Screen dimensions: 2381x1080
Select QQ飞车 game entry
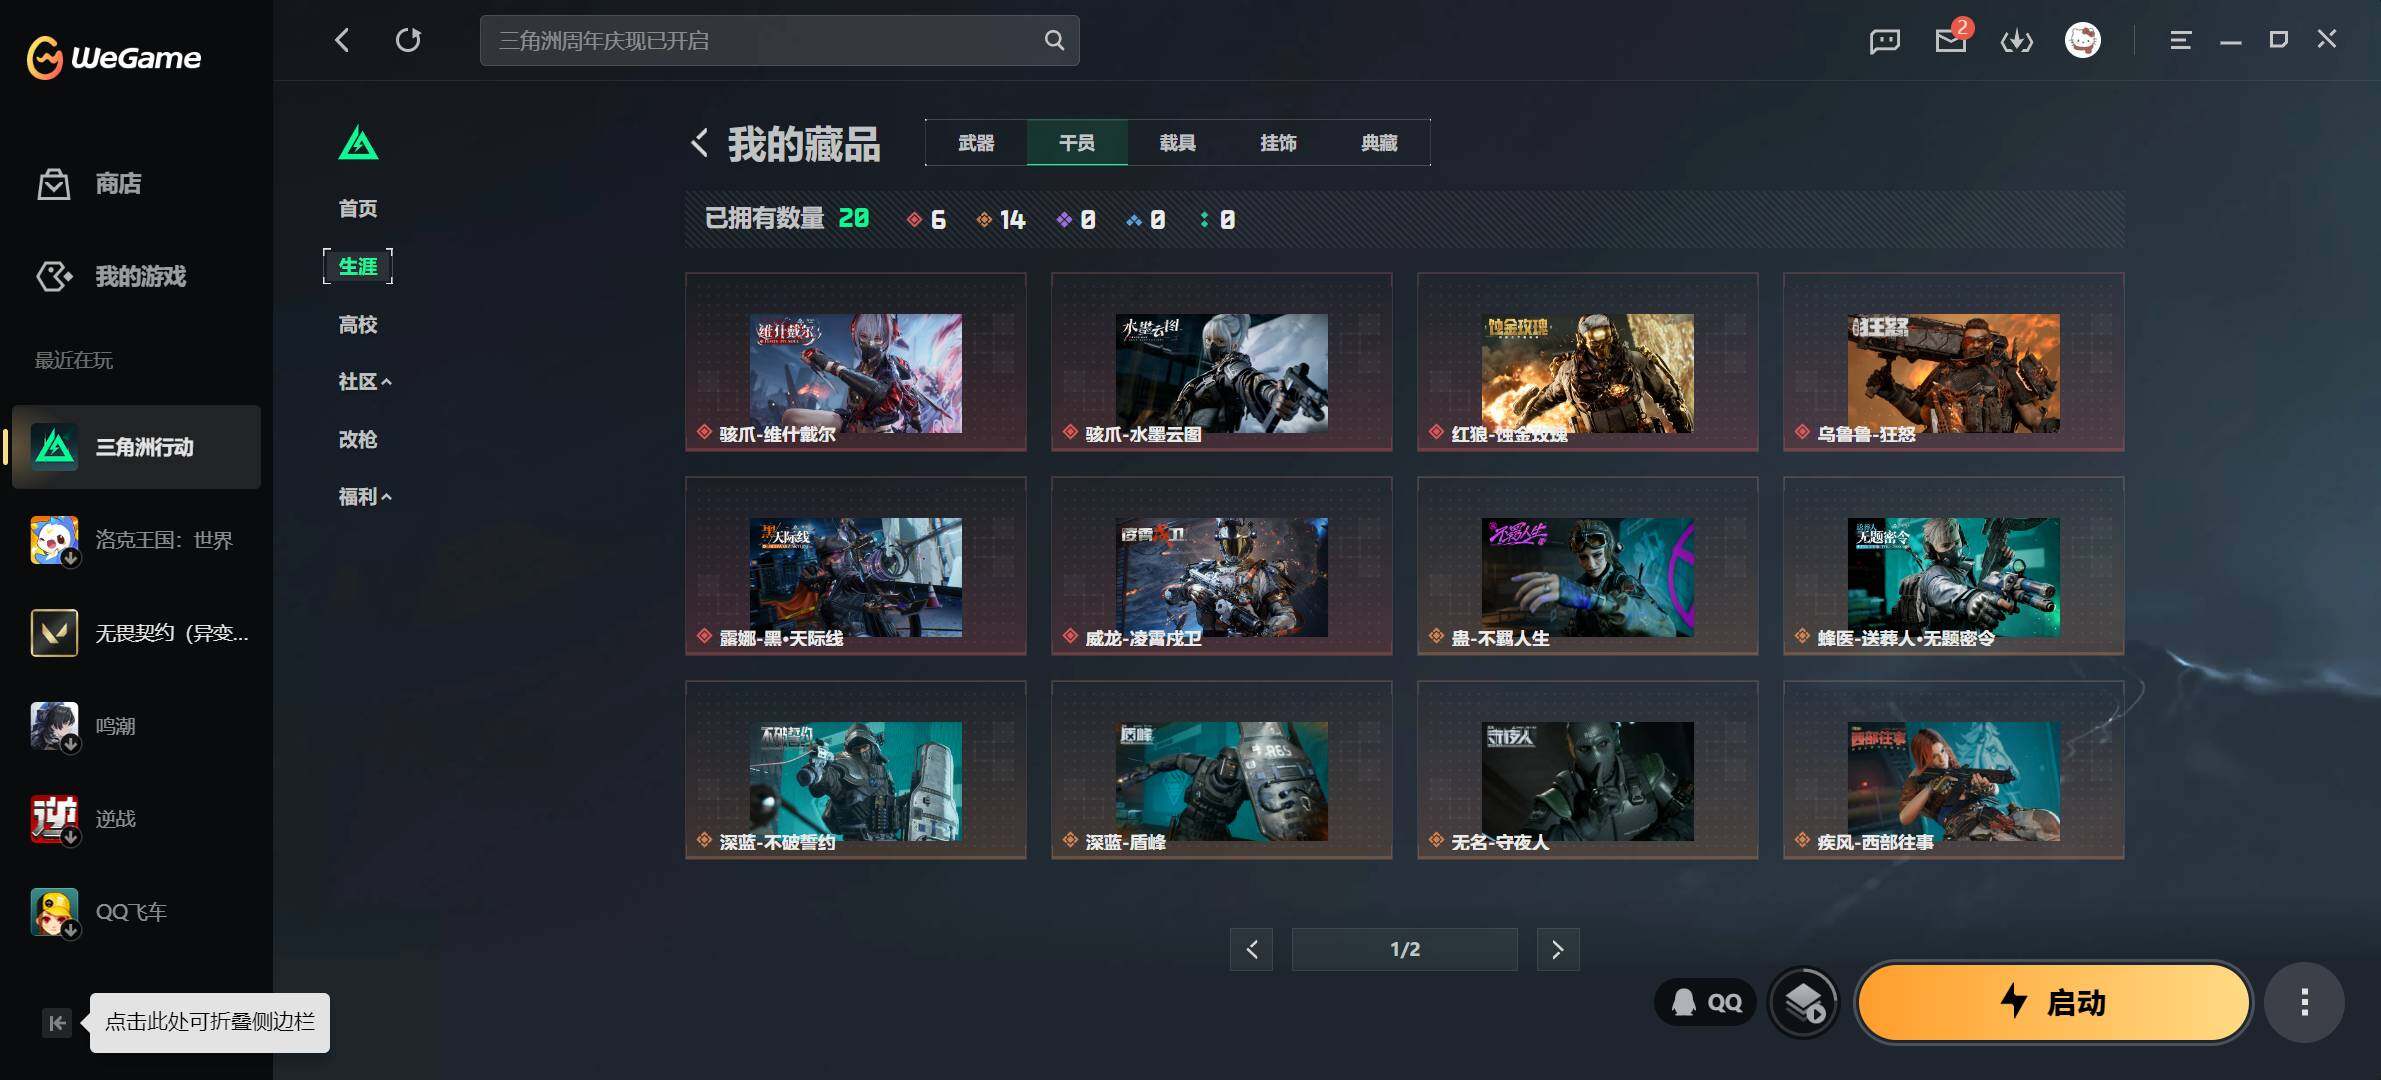point(136,912)
